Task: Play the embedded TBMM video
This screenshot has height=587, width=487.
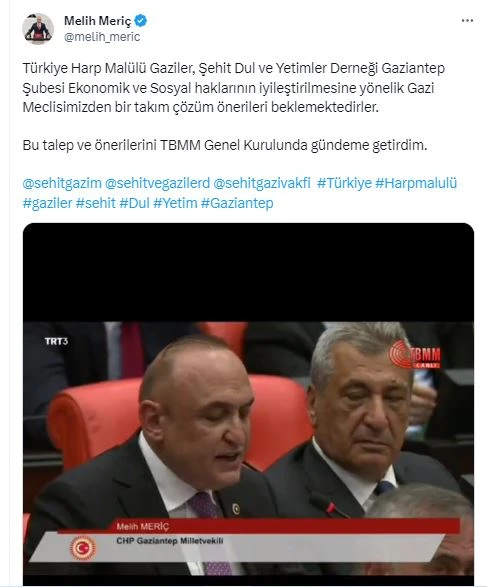Action: click(248, 404)
